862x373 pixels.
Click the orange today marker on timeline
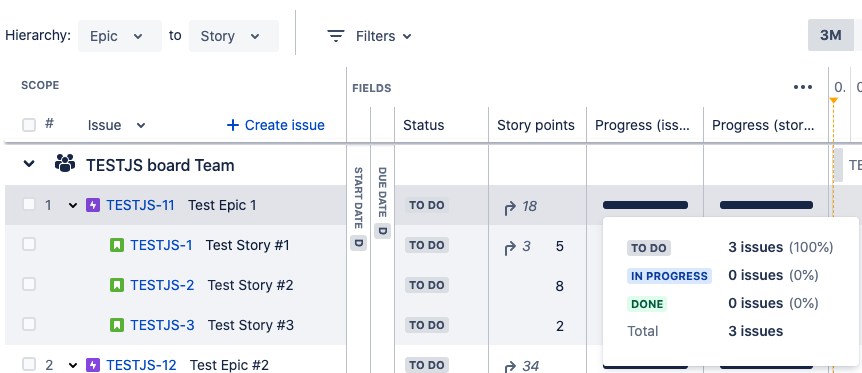pyautogui.click(x=833, y=100)
